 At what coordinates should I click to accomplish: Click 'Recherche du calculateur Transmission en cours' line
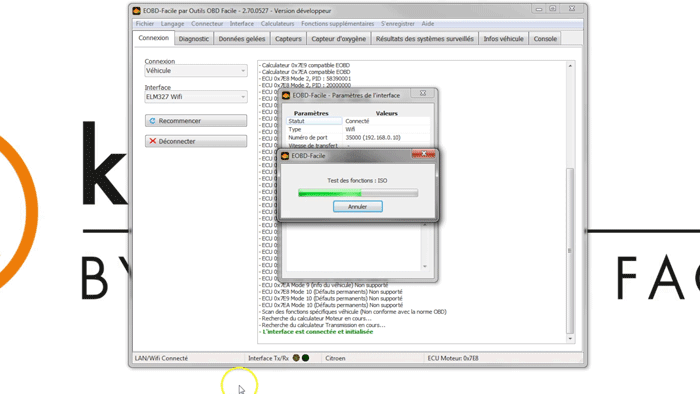(322, 325)
